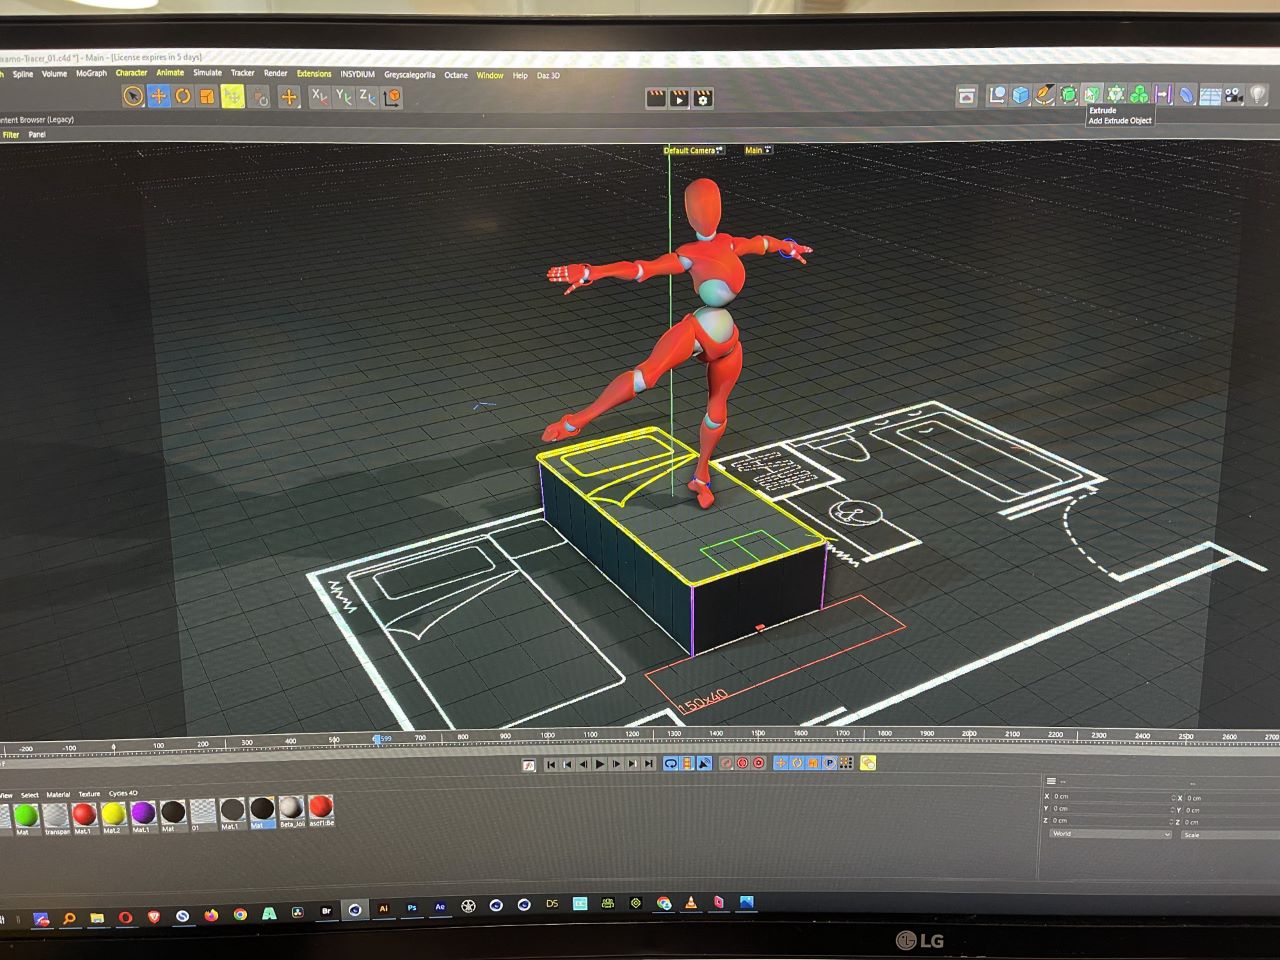Open After Effects from taskbar
The width and height of the screenshot is (1280, 960).
pos(440,908)
